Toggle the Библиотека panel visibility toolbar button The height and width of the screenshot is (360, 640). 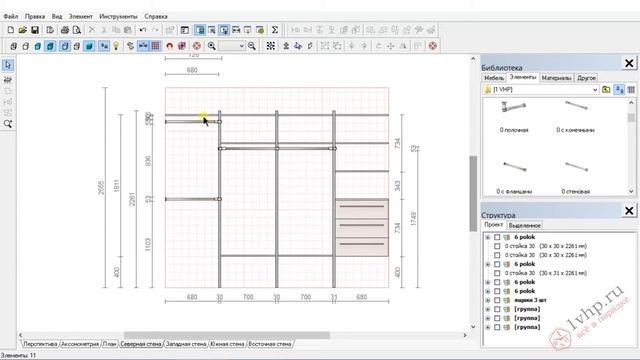tap(200, 30)
